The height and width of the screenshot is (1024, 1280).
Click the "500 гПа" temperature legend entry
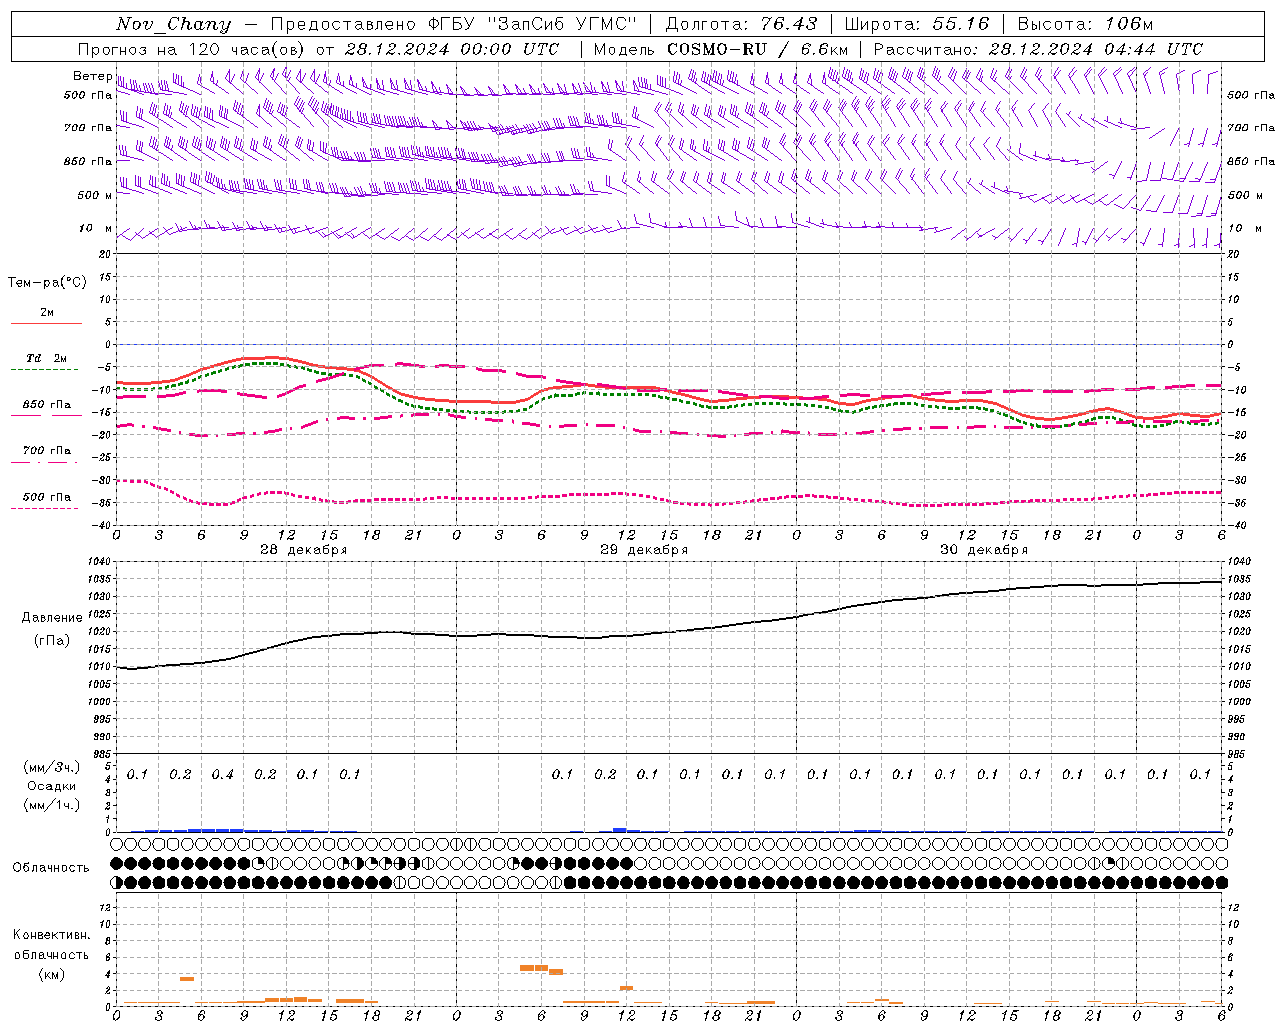coord(46,497)
